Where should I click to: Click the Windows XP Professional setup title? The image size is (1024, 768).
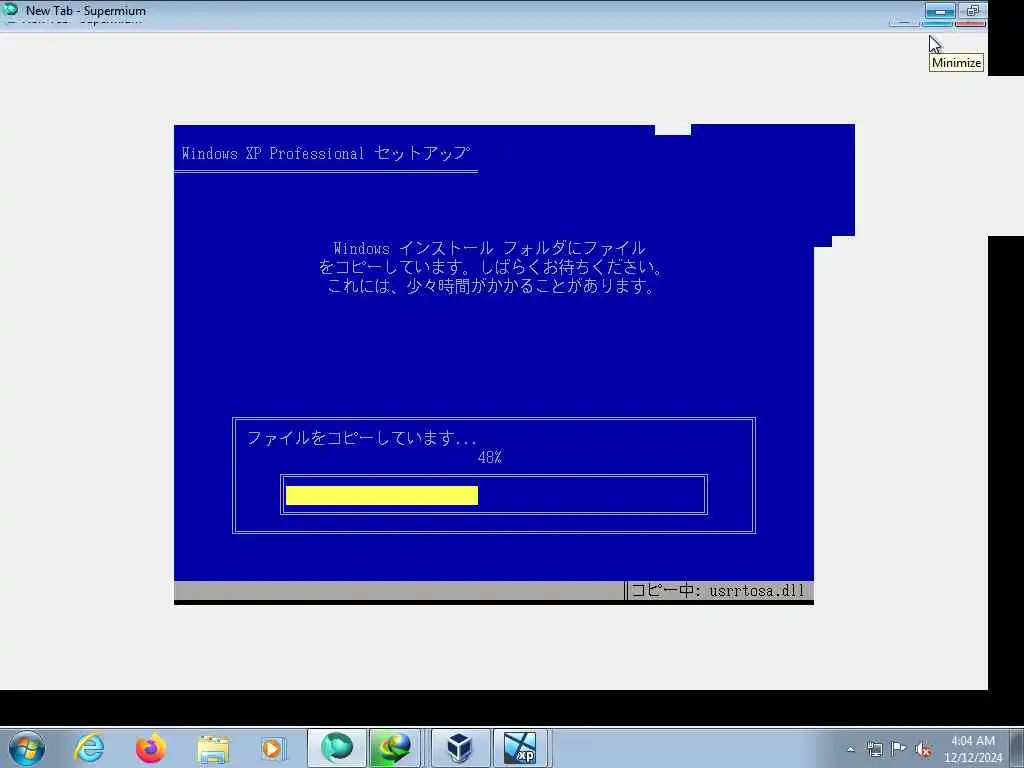325,153
